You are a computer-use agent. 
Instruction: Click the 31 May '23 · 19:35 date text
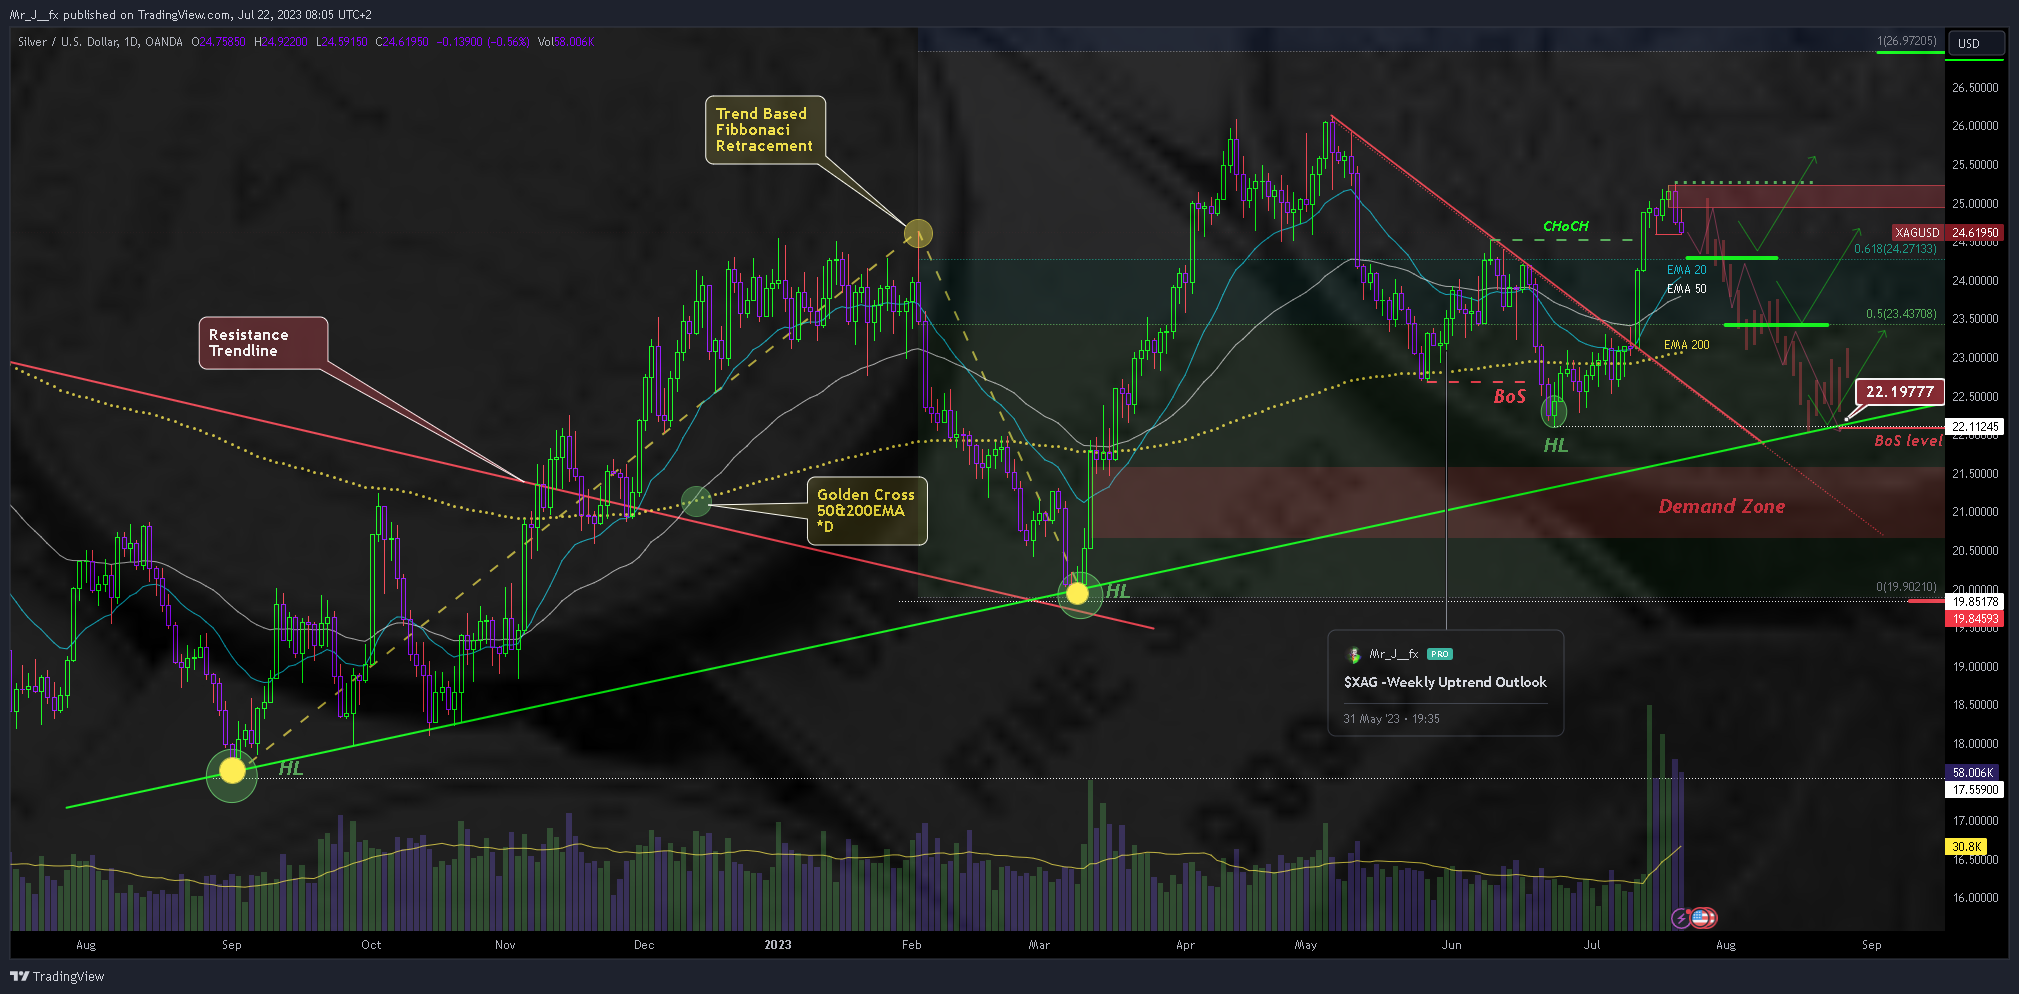(x=1391, y=719)
